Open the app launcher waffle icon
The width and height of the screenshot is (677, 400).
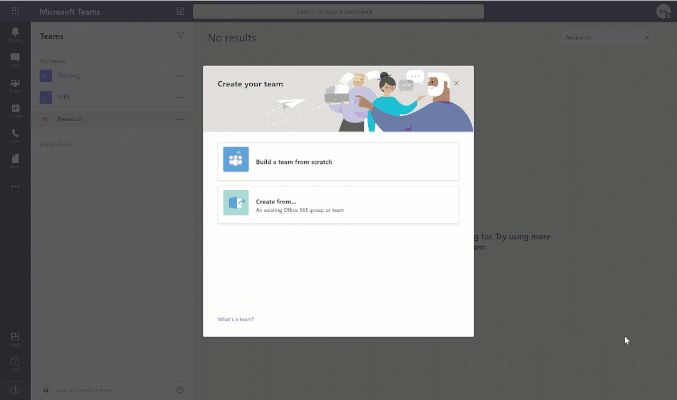pos(16,11)
